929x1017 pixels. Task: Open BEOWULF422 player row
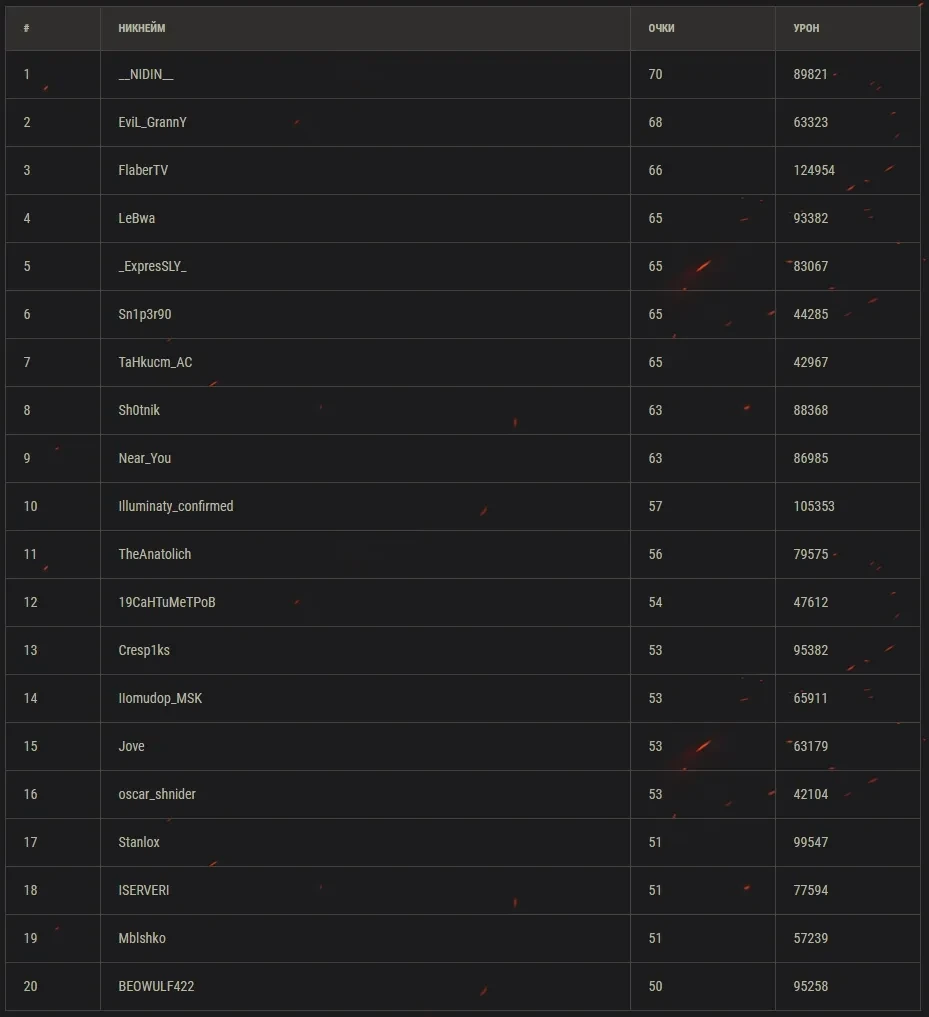[x=156, y=987]
